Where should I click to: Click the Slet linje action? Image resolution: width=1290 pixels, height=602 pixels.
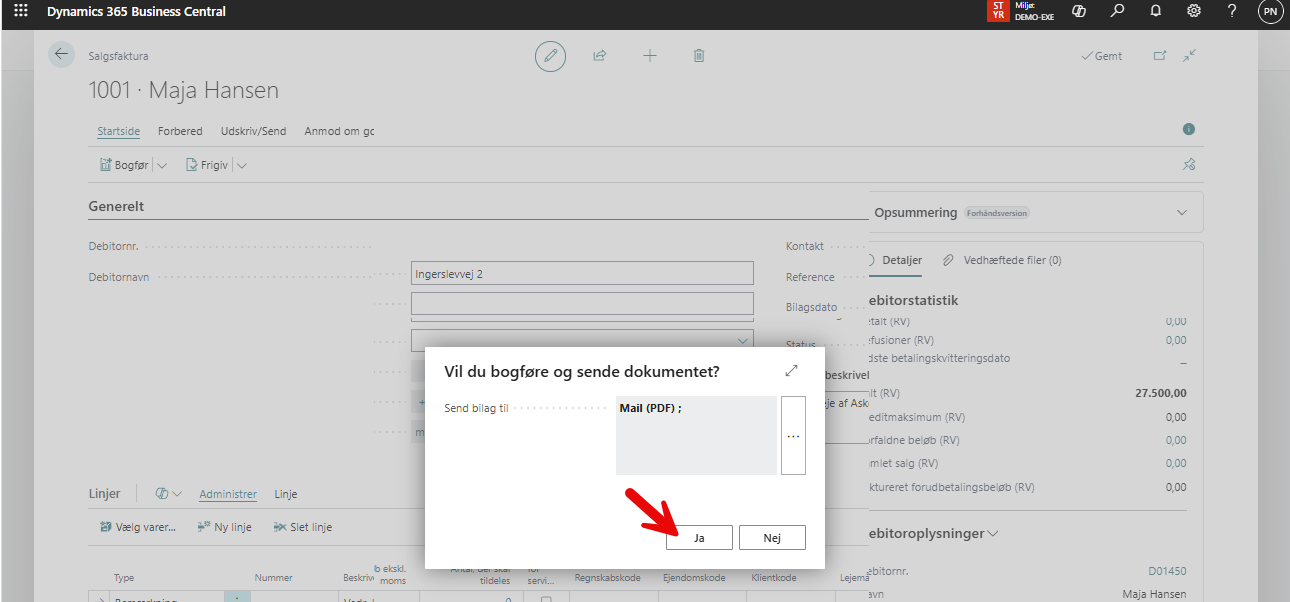pyautogui.click(x=304, y=527)
